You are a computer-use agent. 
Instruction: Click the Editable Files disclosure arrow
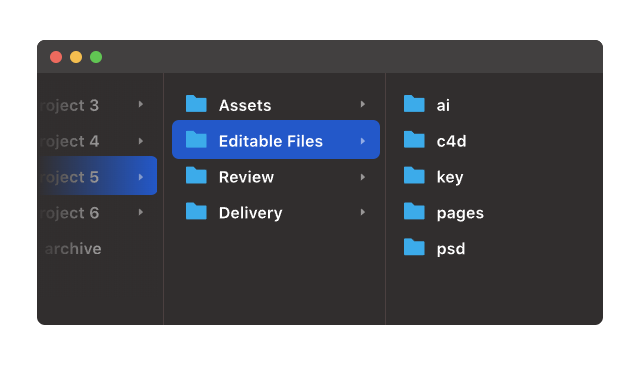(362, 141)
